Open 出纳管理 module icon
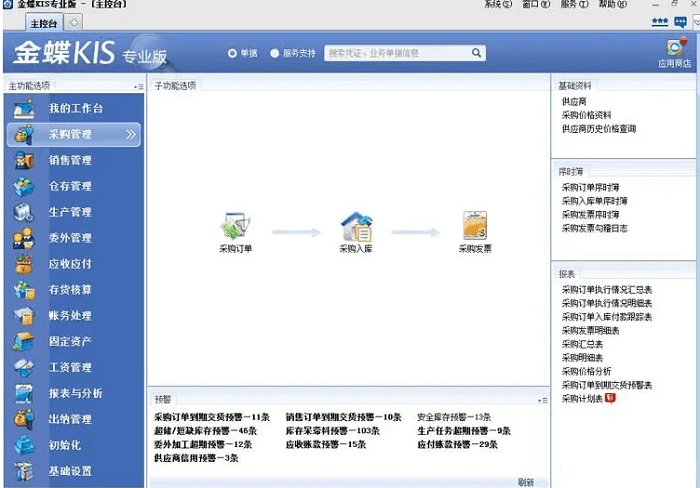Screen dimensions: 700x488 point(24,419)
